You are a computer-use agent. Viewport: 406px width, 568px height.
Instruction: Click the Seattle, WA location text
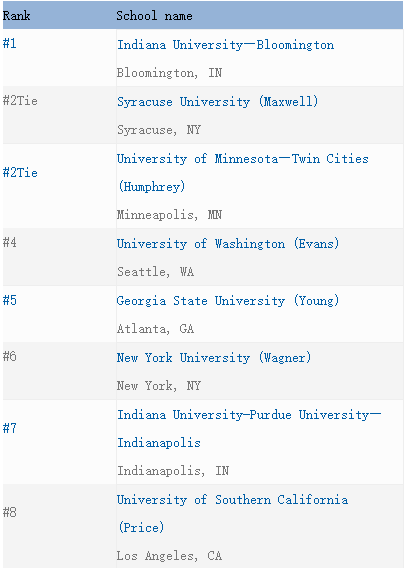(155, 272)
